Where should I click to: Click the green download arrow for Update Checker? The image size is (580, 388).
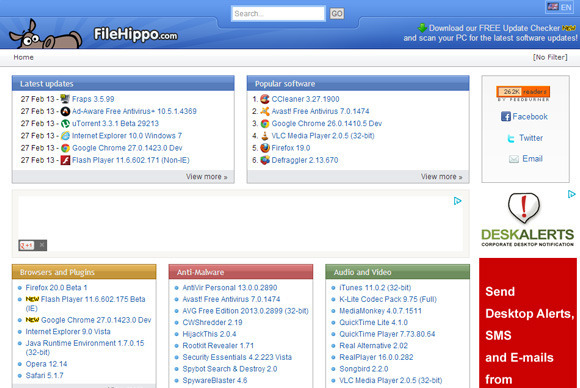coord(422,27)
